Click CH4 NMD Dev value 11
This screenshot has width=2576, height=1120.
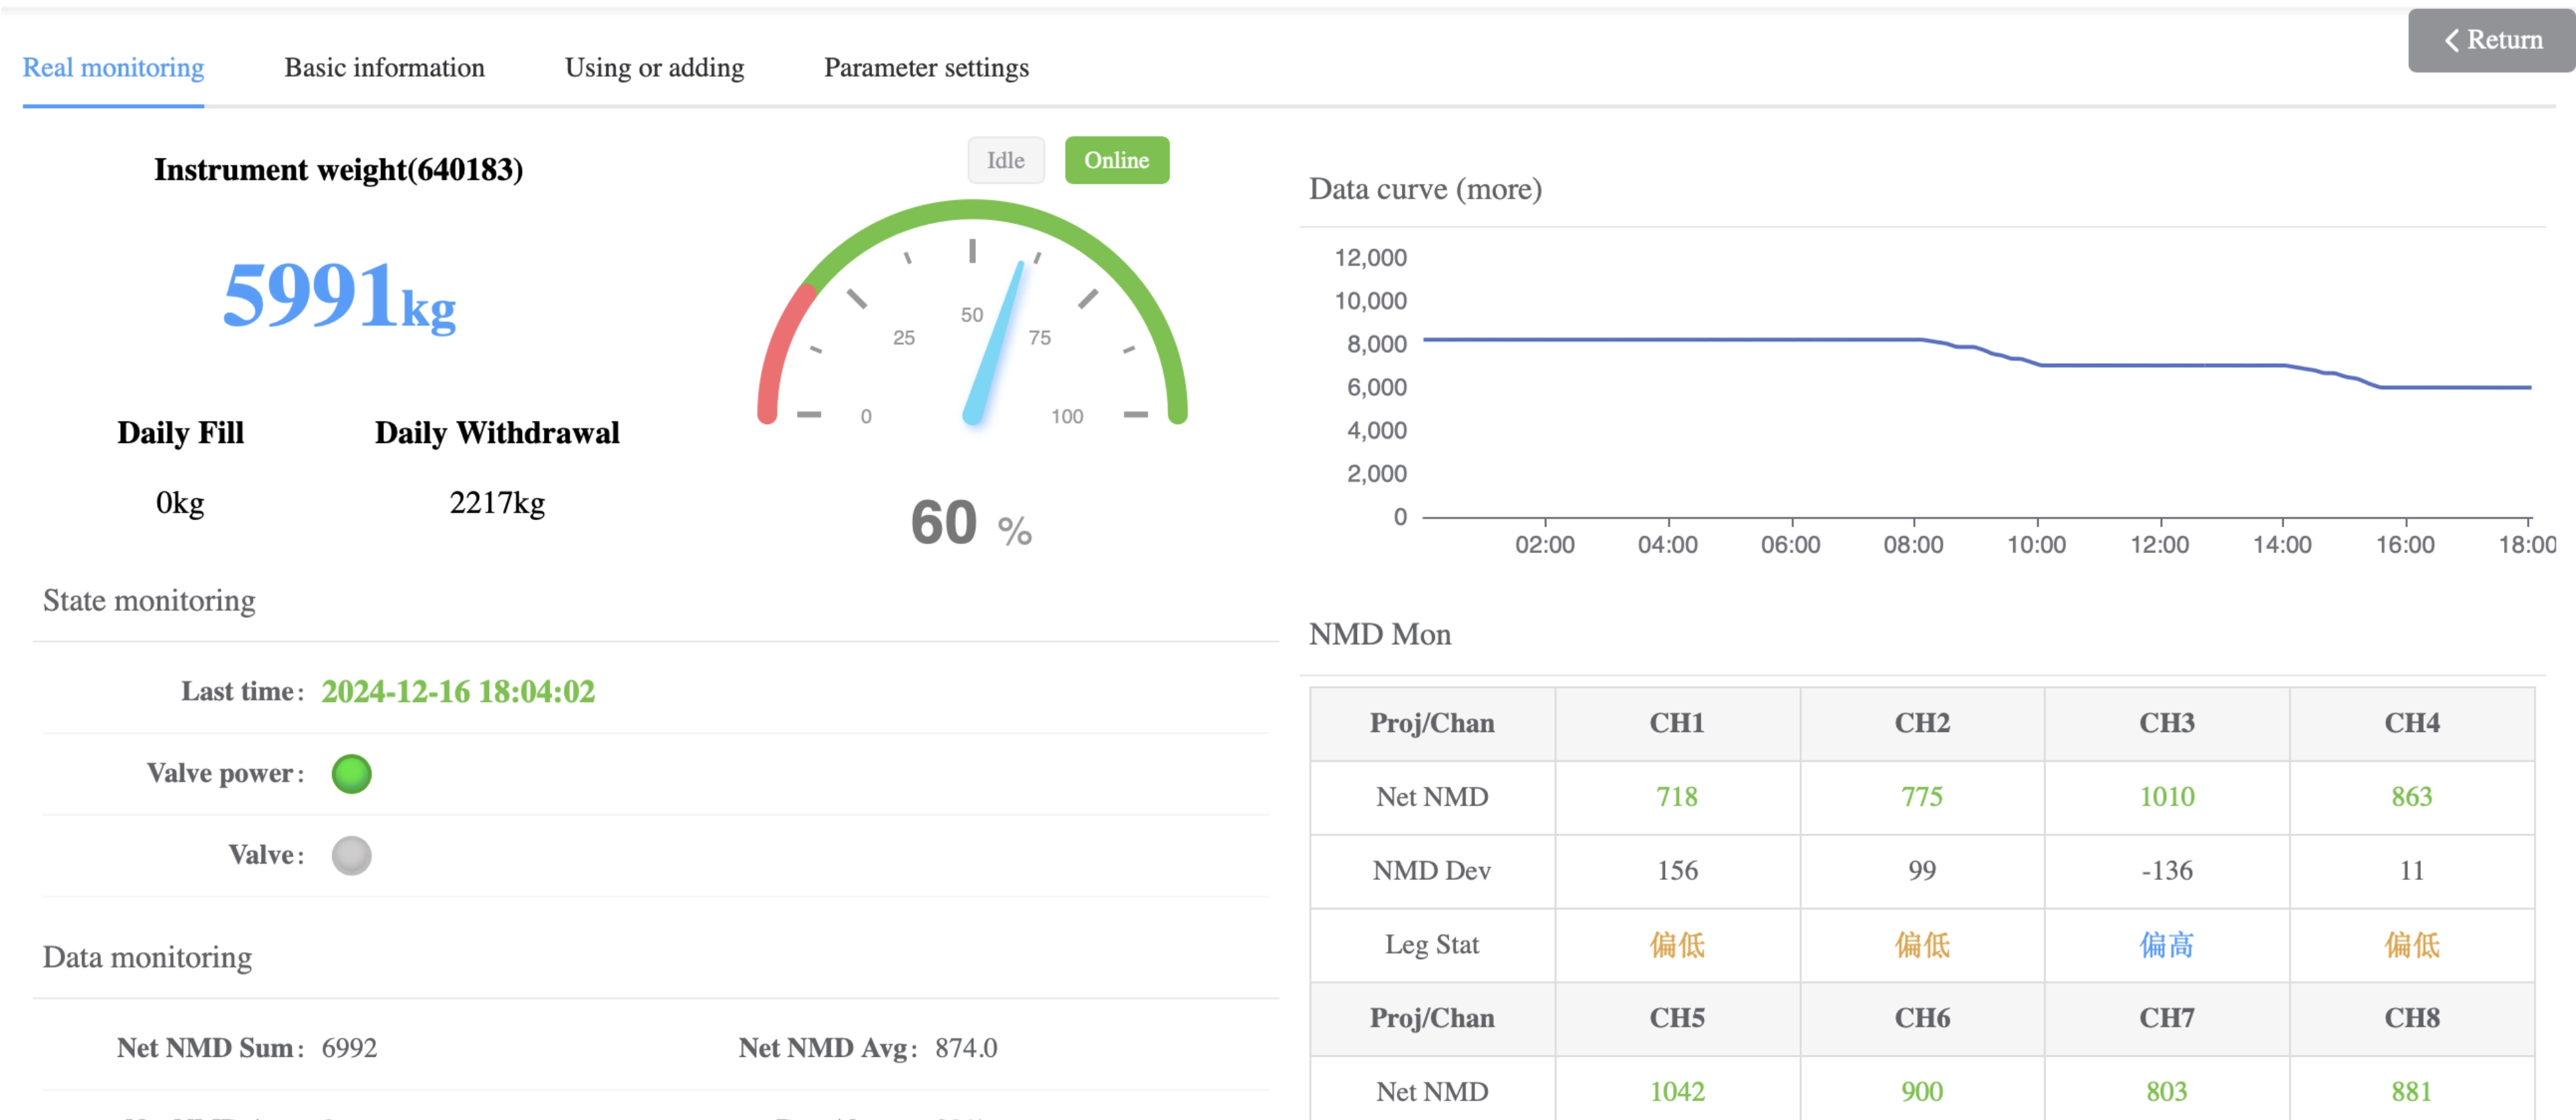click(x=2412, y=870)
